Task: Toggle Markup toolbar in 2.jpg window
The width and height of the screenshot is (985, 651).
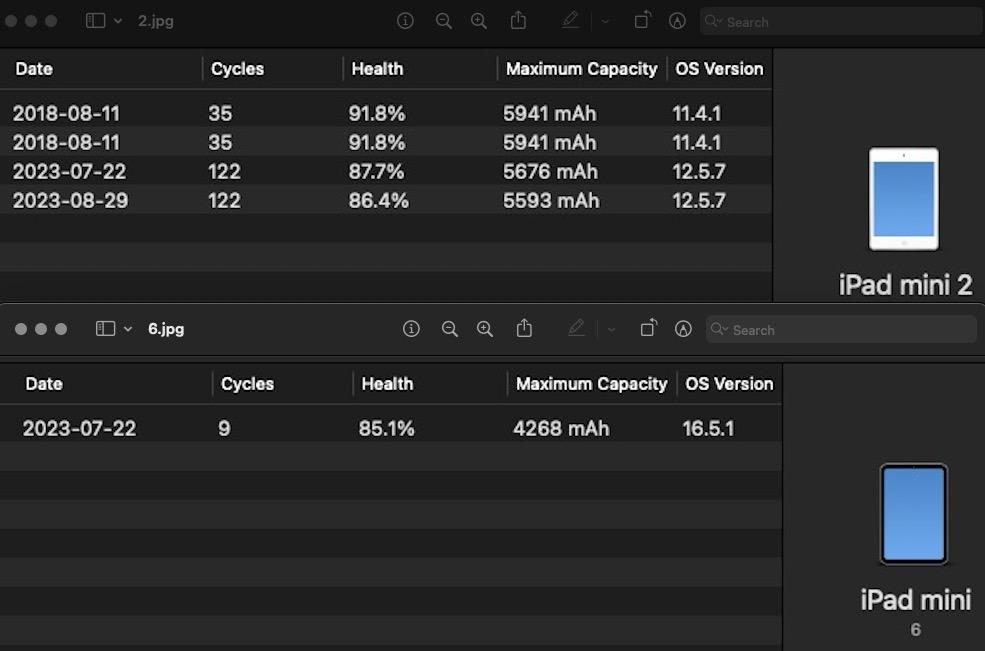Action: (x=677, y=21)
